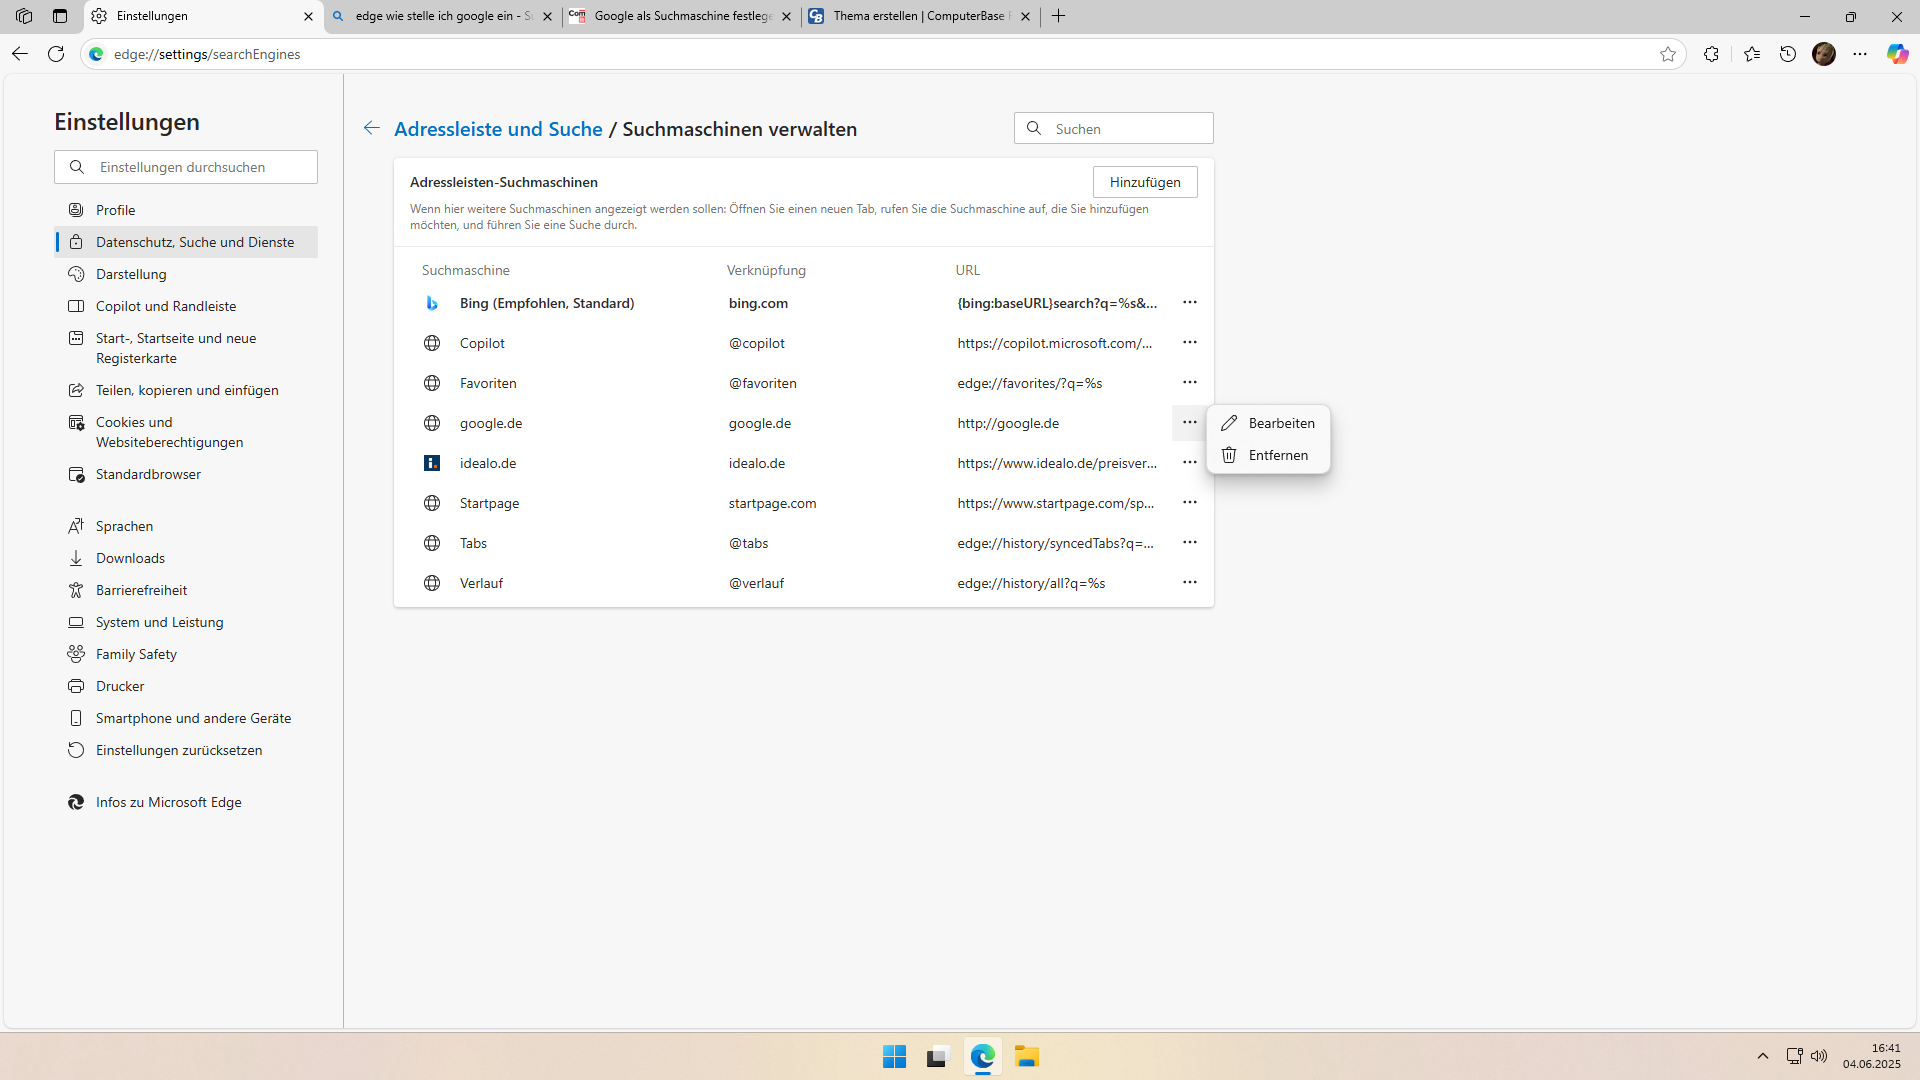Open Edge settings and more menu
1920x1080 pixels.
point(1860,54)
